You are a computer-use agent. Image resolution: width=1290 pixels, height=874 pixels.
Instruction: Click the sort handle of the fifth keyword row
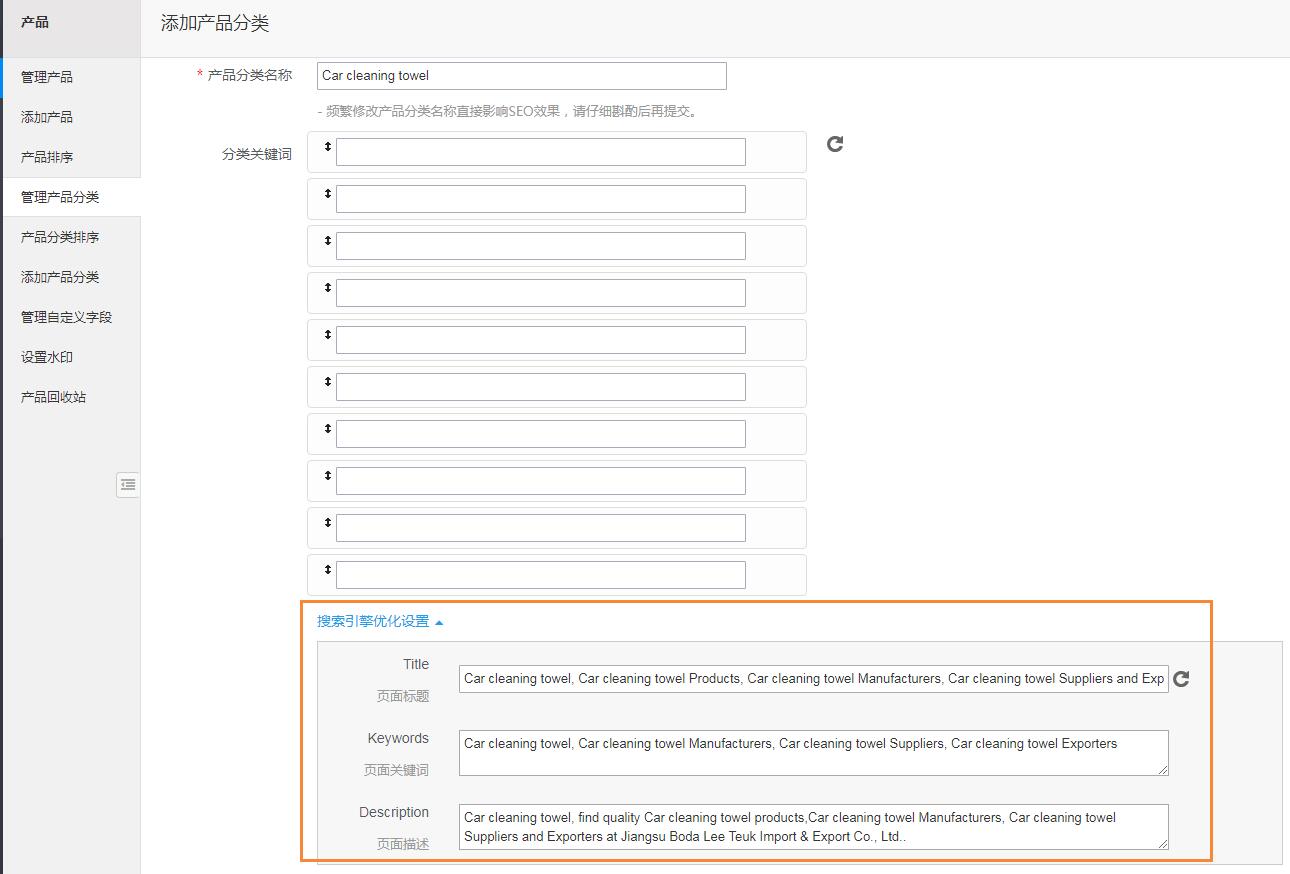point(327,335)
